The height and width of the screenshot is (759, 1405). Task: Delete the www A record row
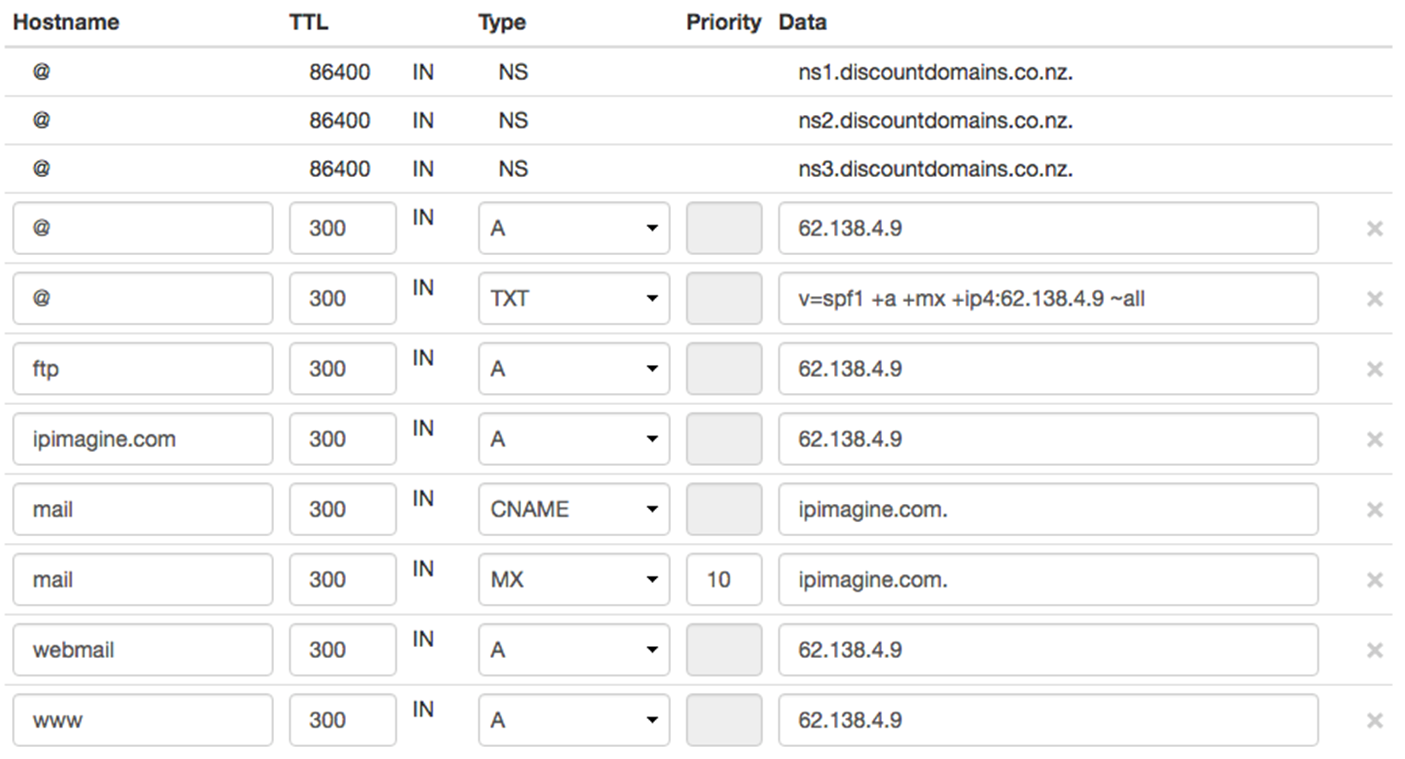[x=1374, y=720]
